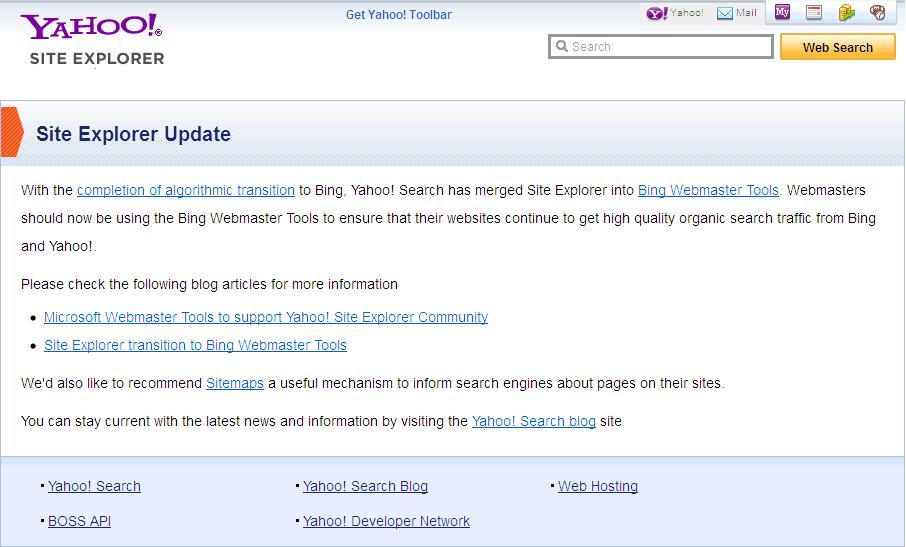Click the magnifier icon in search box

click(x=561, y=46)
